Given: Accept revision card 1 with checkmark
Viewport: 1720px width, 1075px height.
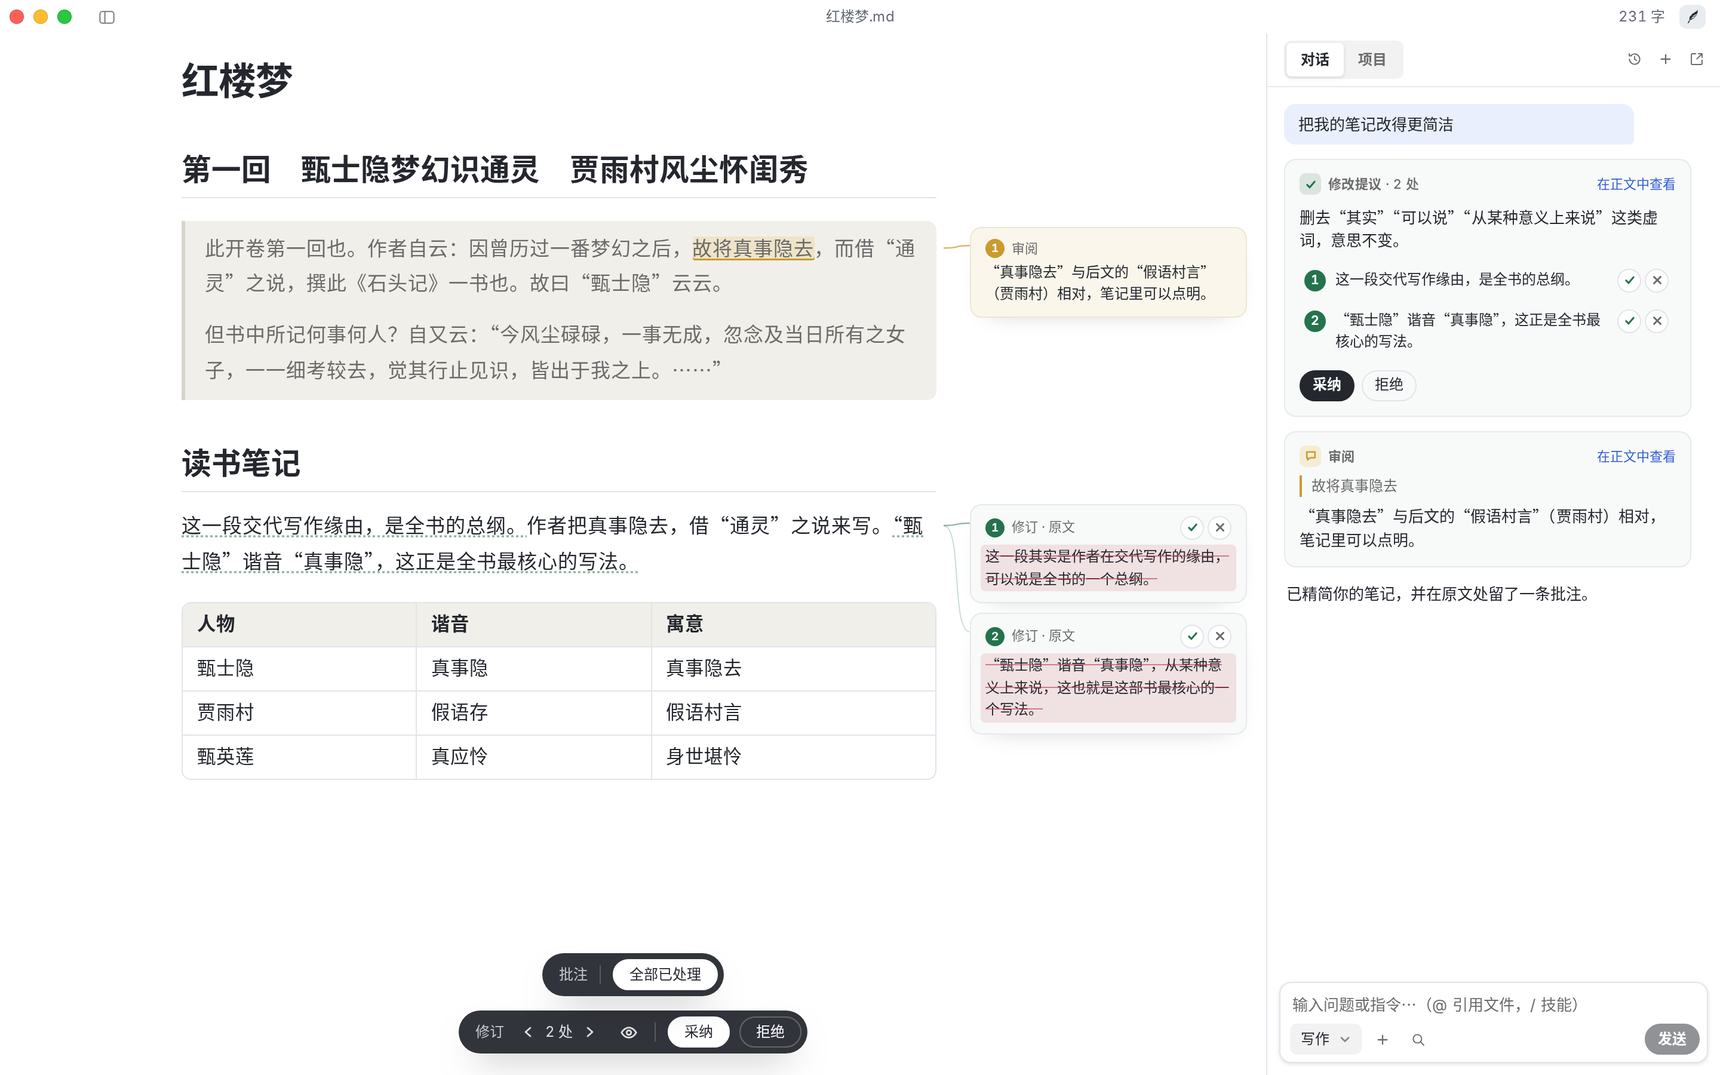Looking at the screenshot, I should tap(1192, 527).
